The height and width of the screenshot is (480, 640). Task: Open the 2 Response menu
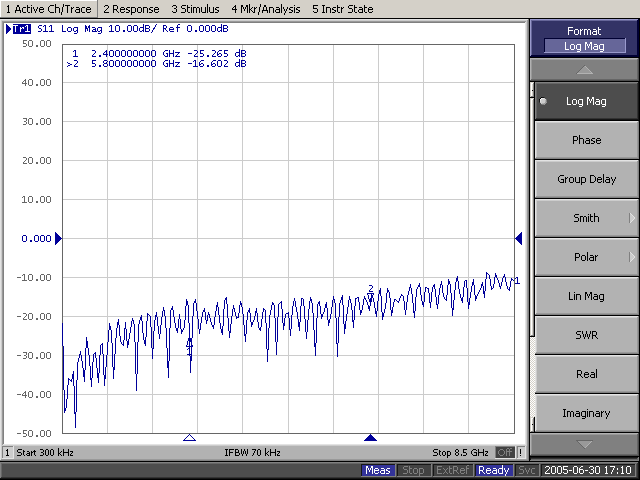pyautogui.click(x=131, y=9)
